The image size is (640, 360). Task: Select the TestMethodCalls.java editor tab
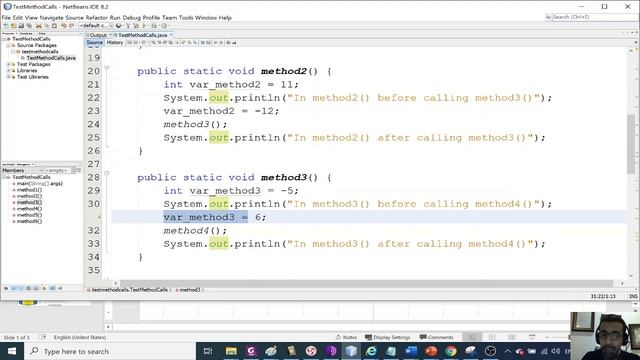pos(142,35)
